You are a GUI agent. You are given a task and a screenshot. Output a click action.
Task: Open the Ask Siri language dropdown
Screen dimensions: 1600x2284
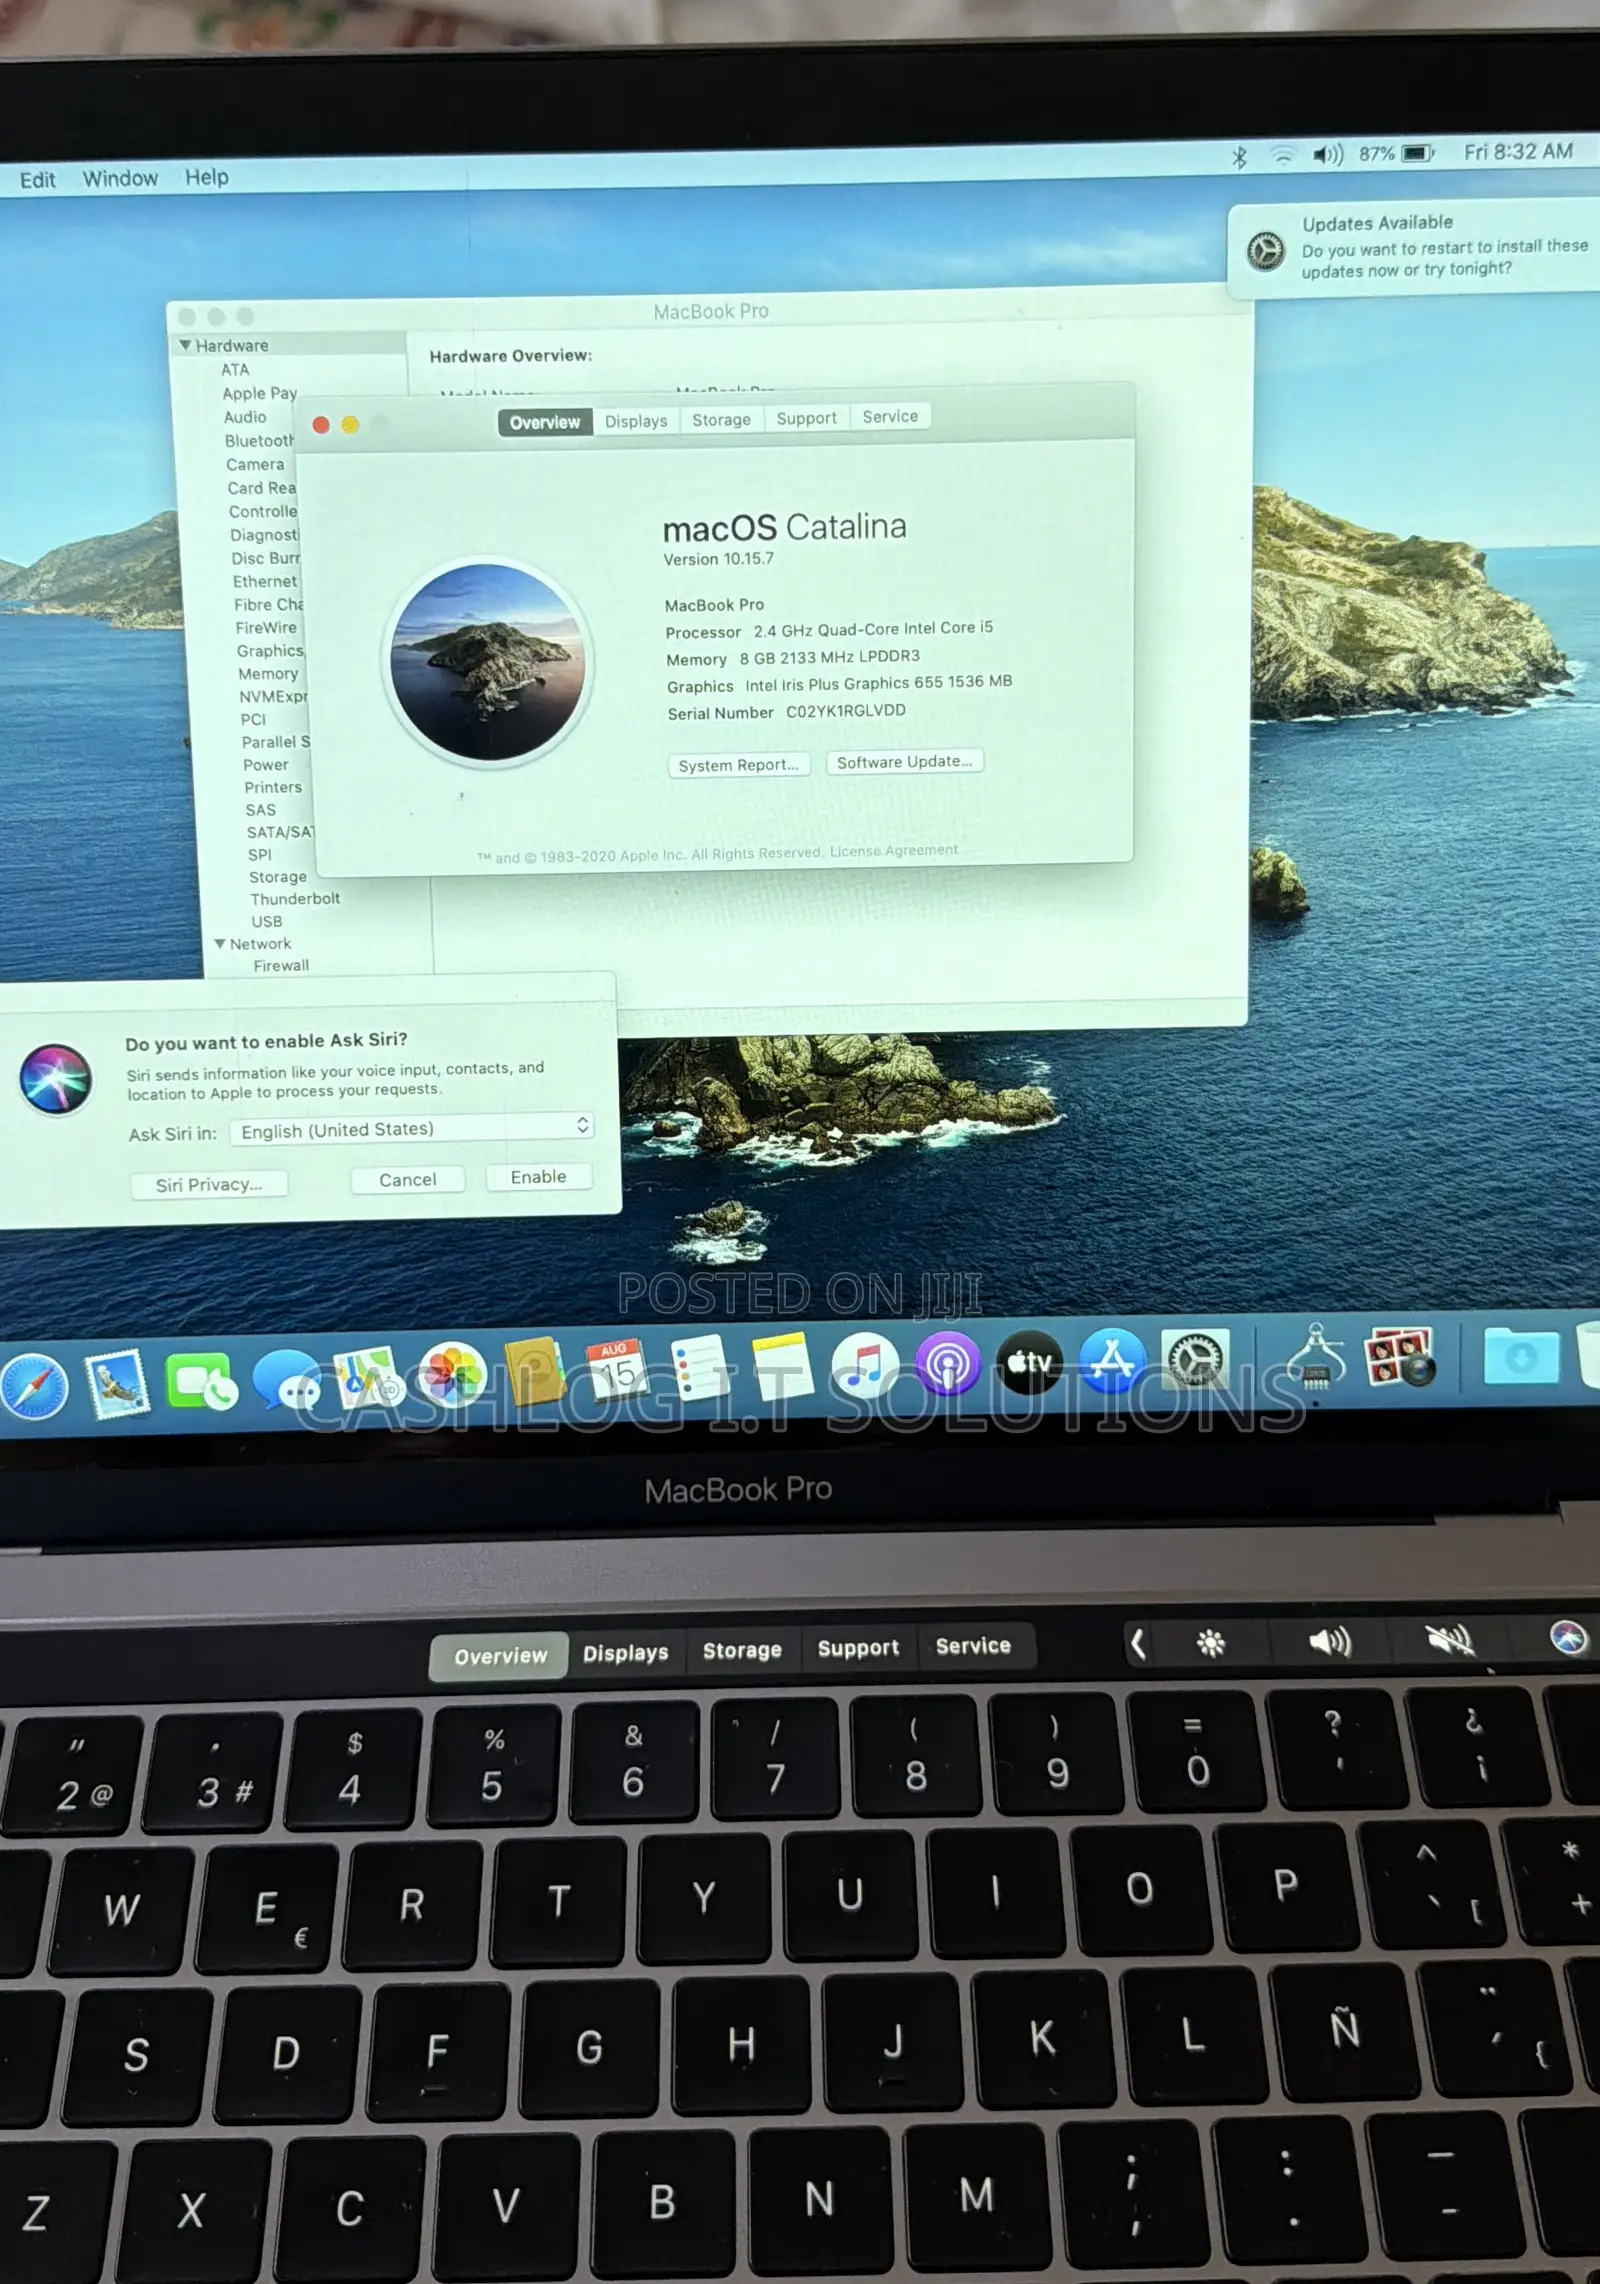click(412, 1130)
